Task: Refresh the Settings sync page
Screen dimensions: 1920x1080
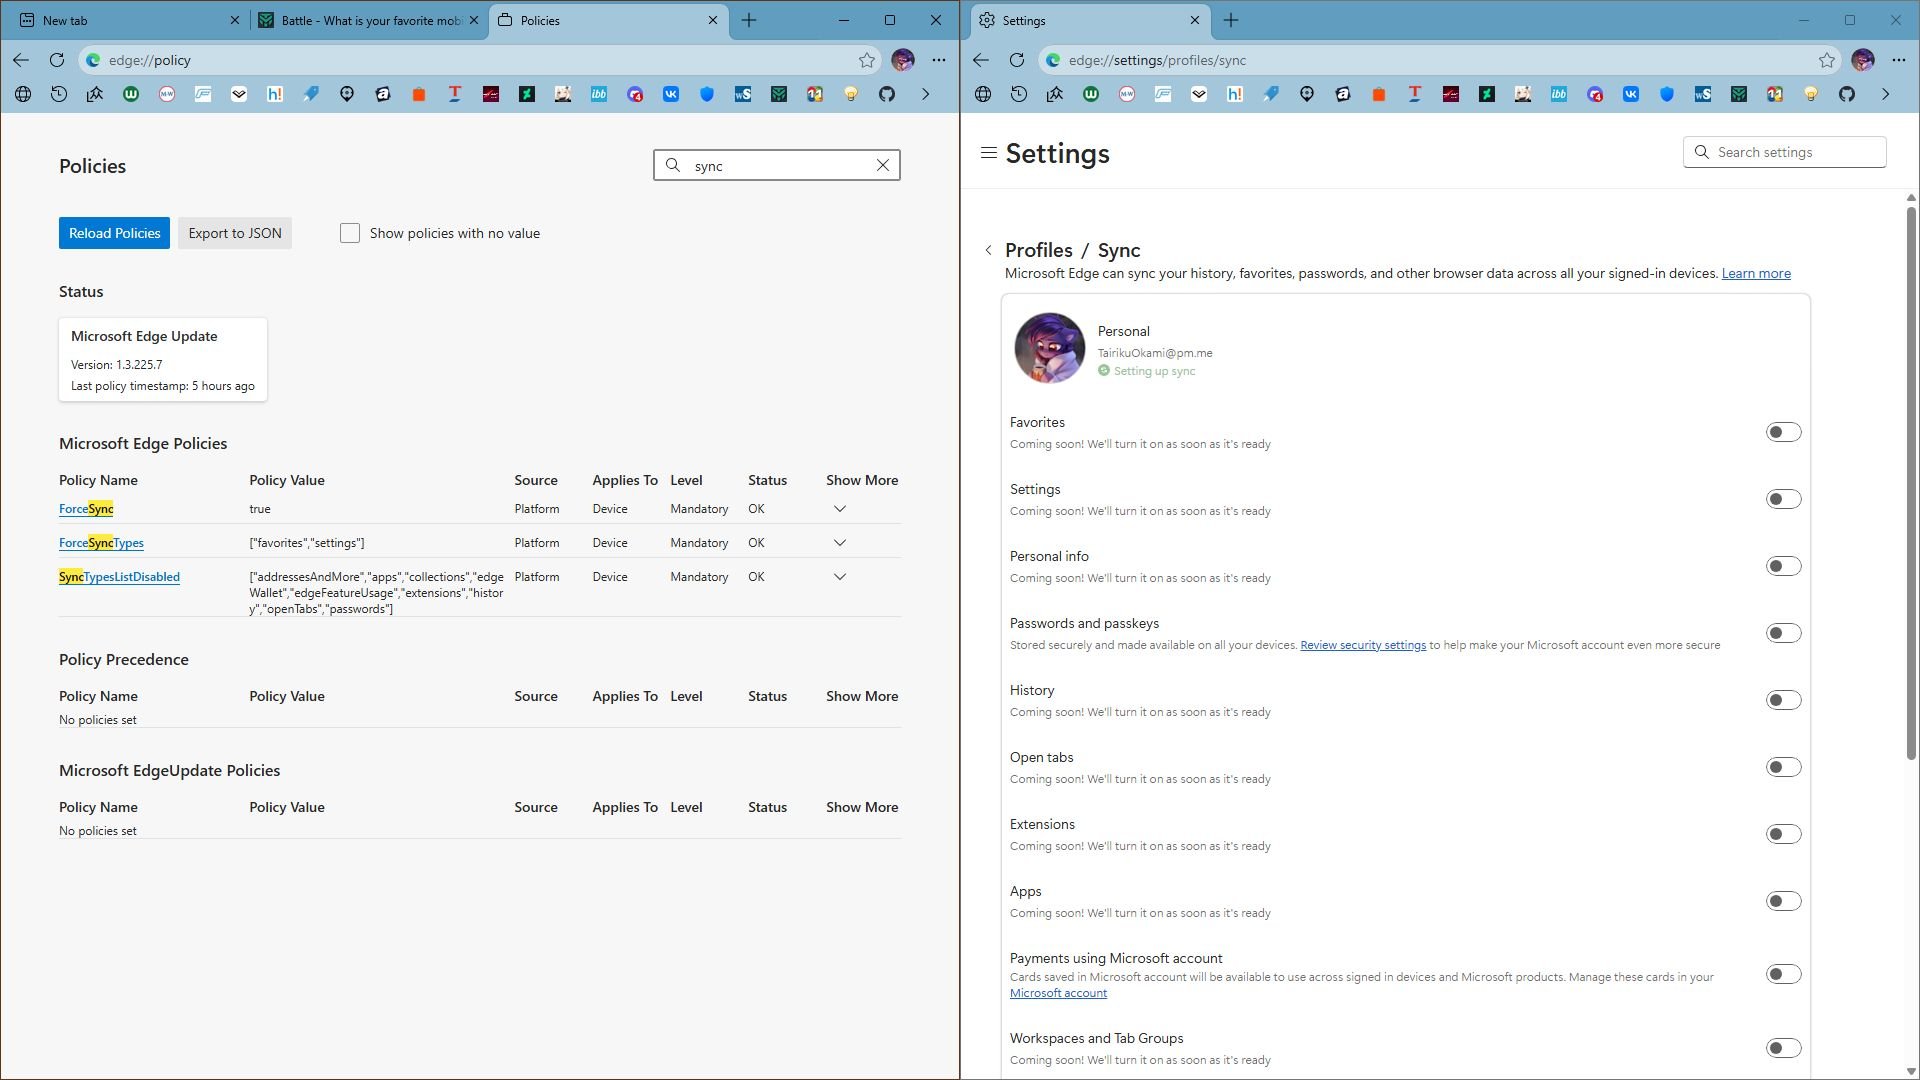Action: [x=1017, y=60]
